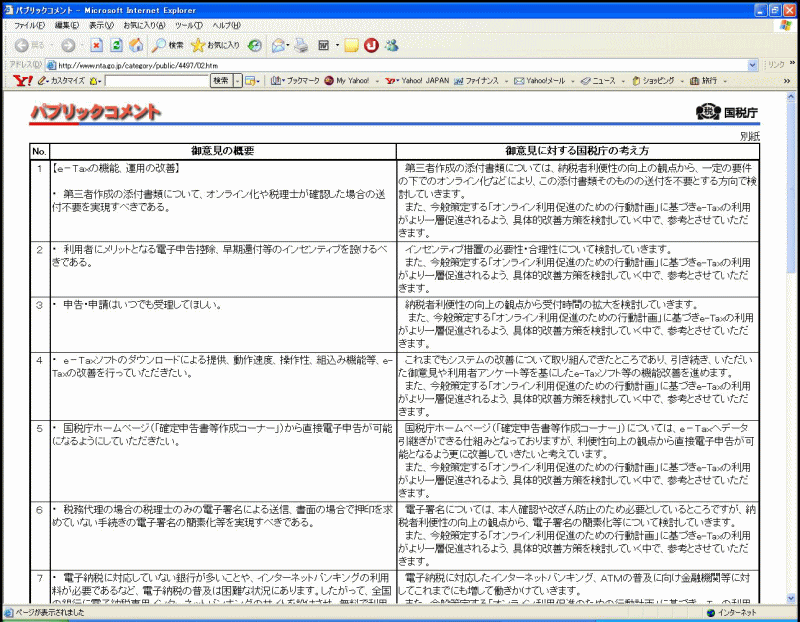Screen dimensions: 800x622
Task: Open the ヘルプ(H) menu
Action: pos(226,25)
